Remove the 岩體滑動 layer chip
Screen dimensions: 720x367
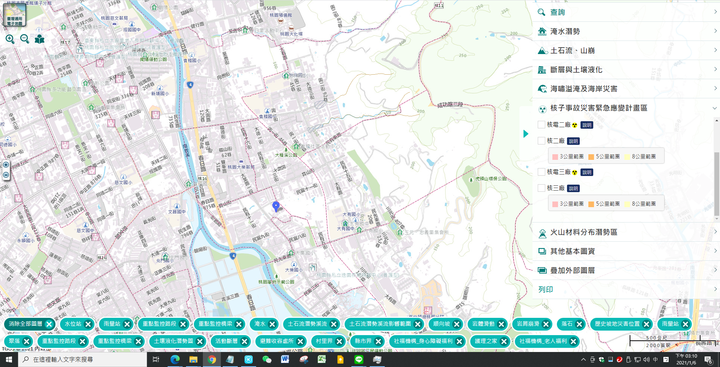[502, 324]
